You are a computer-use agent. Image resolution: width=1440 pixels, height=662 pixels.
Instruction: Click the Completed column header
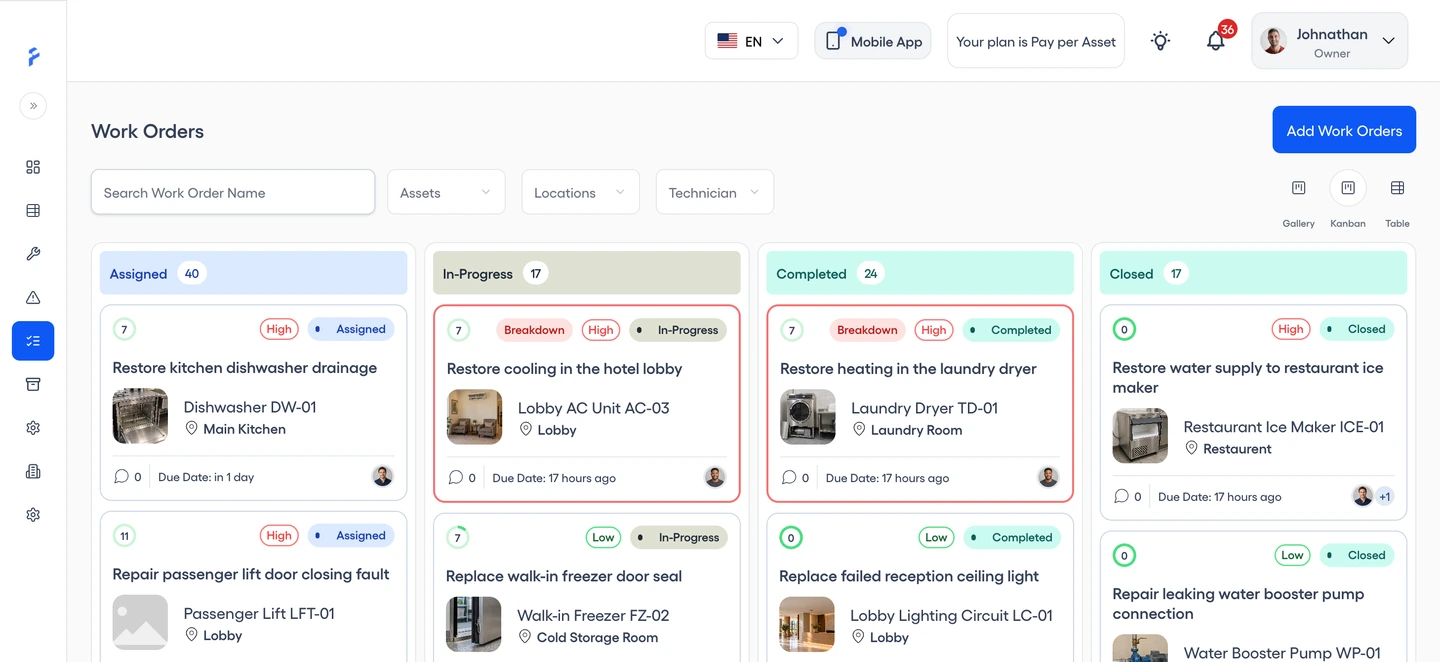tap(920, 273)
